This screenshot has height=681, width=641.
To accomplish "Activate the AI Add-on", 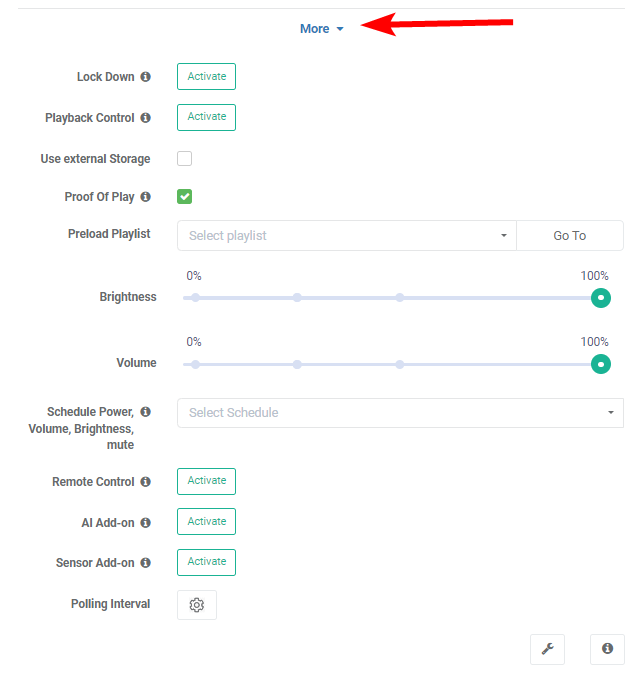I will (207, 522).
